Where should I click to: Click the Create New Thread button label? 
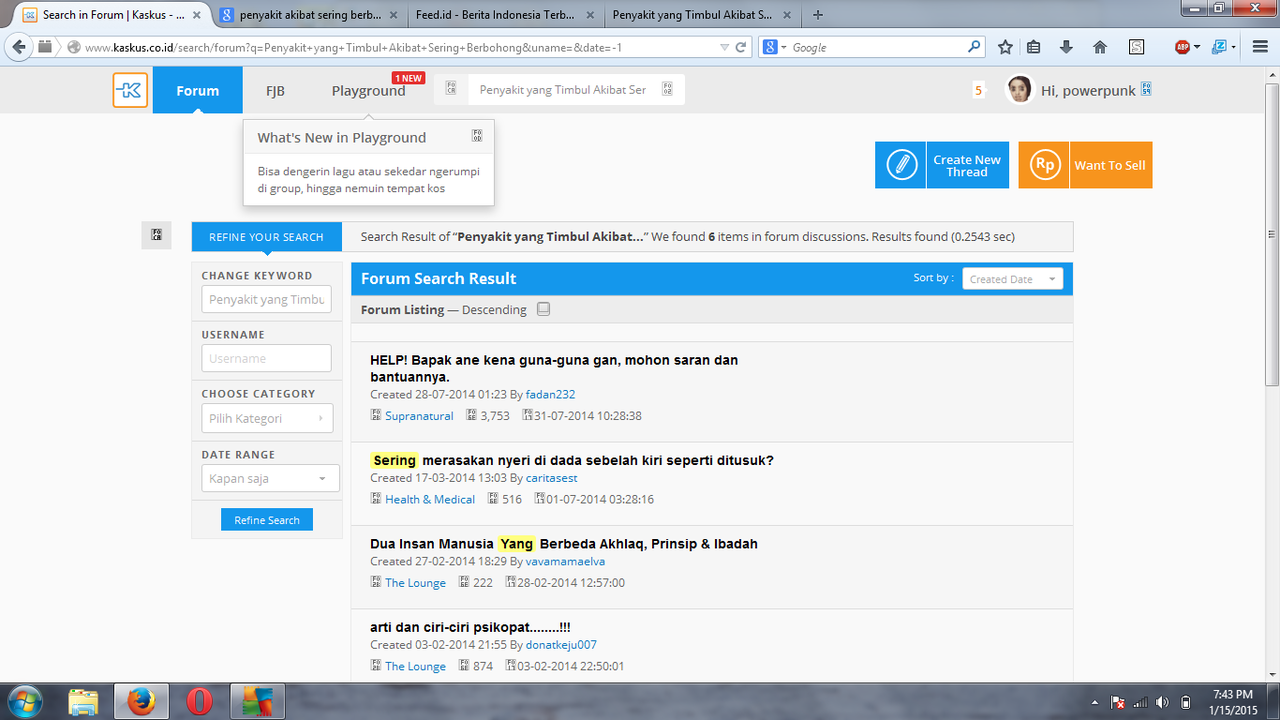tap(966, 165)
